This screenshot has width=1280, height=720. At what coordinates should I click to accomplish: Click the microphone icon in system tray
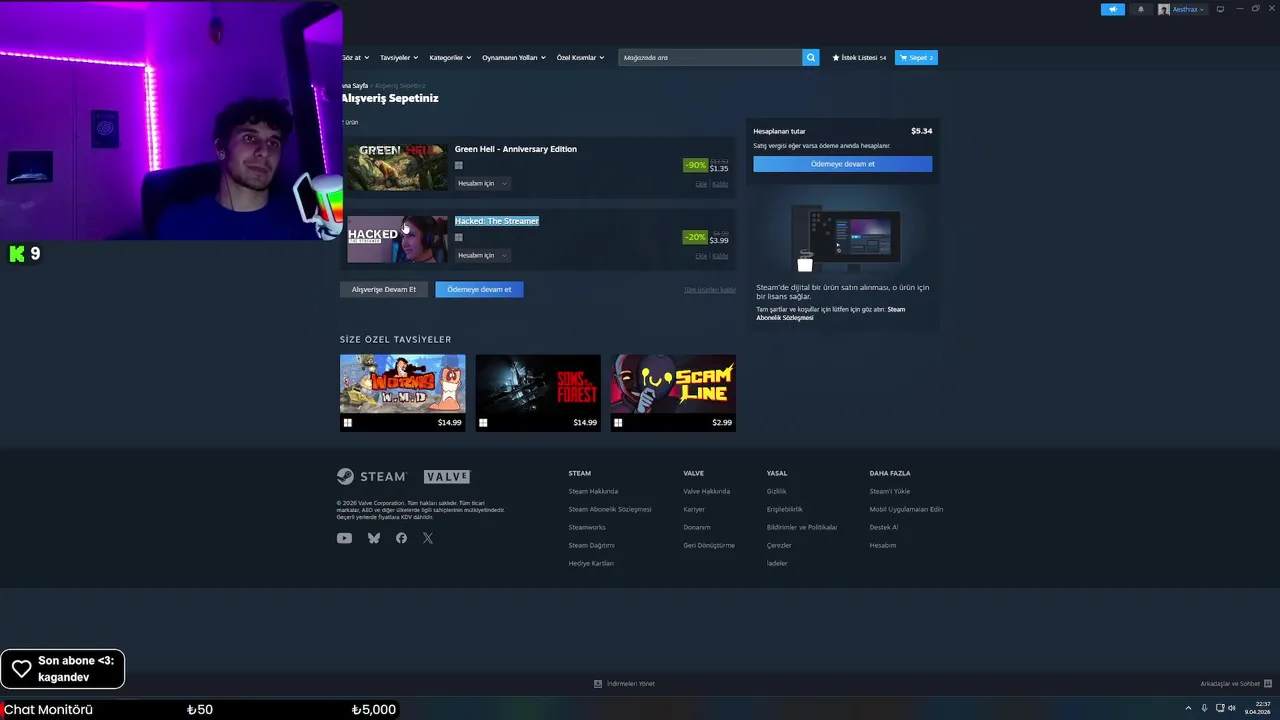coord(1204,709)
